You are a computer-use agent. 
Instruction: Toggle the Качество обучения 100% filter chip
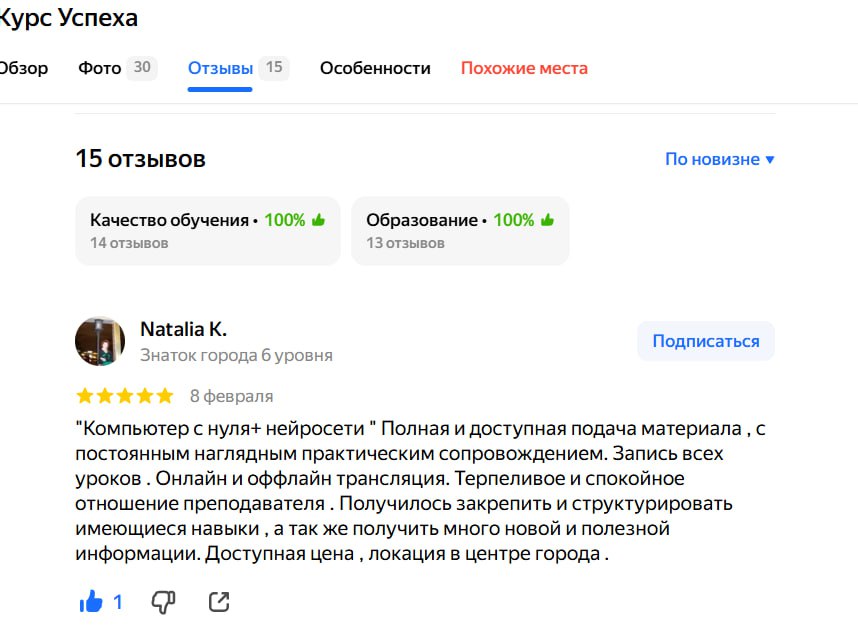point(207,231)
